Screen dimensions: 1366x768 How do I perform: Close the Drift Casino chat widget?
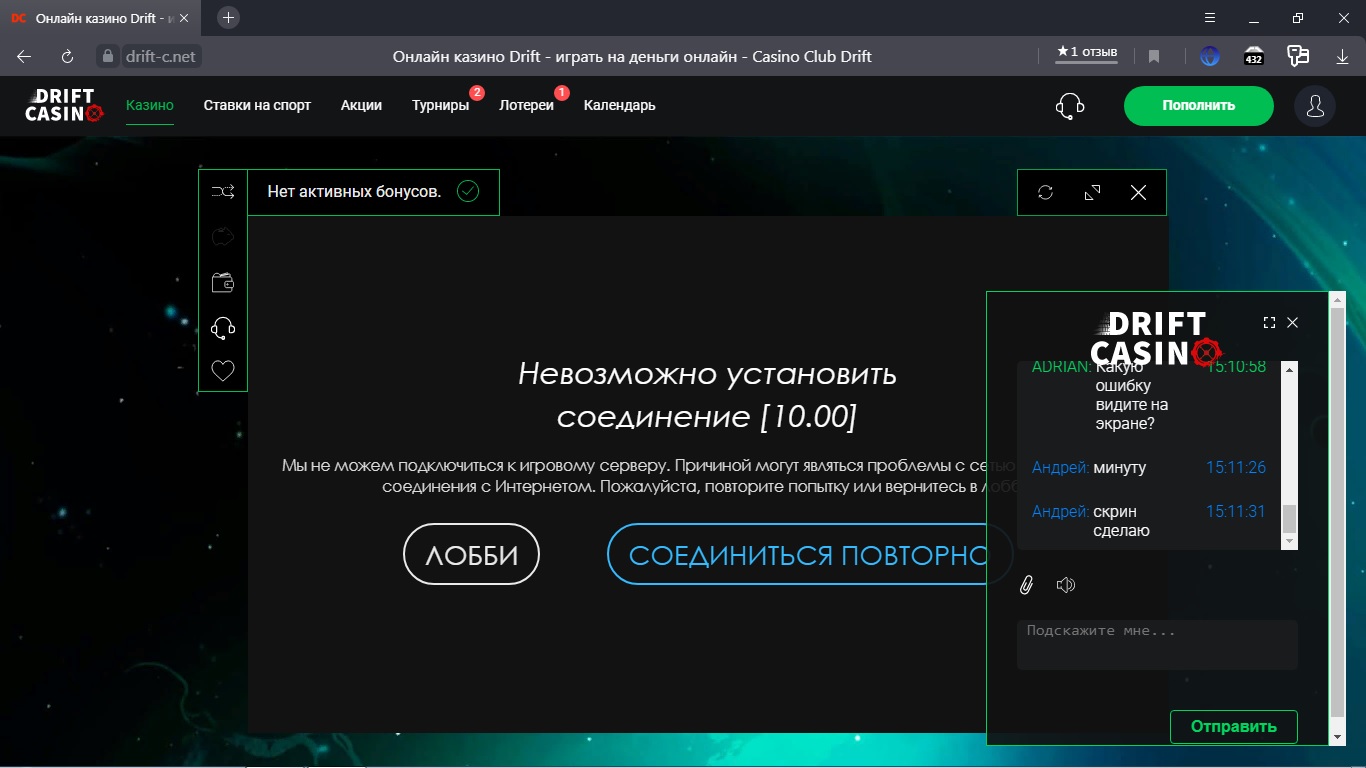(1292, 322)
